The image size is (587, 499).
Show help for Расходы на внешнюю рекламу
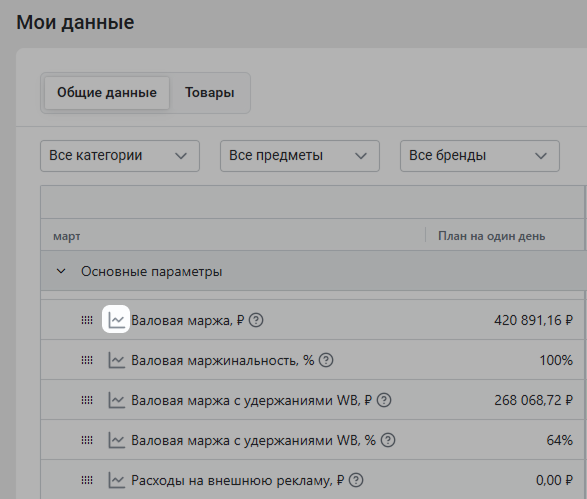[x=356, y=481]
